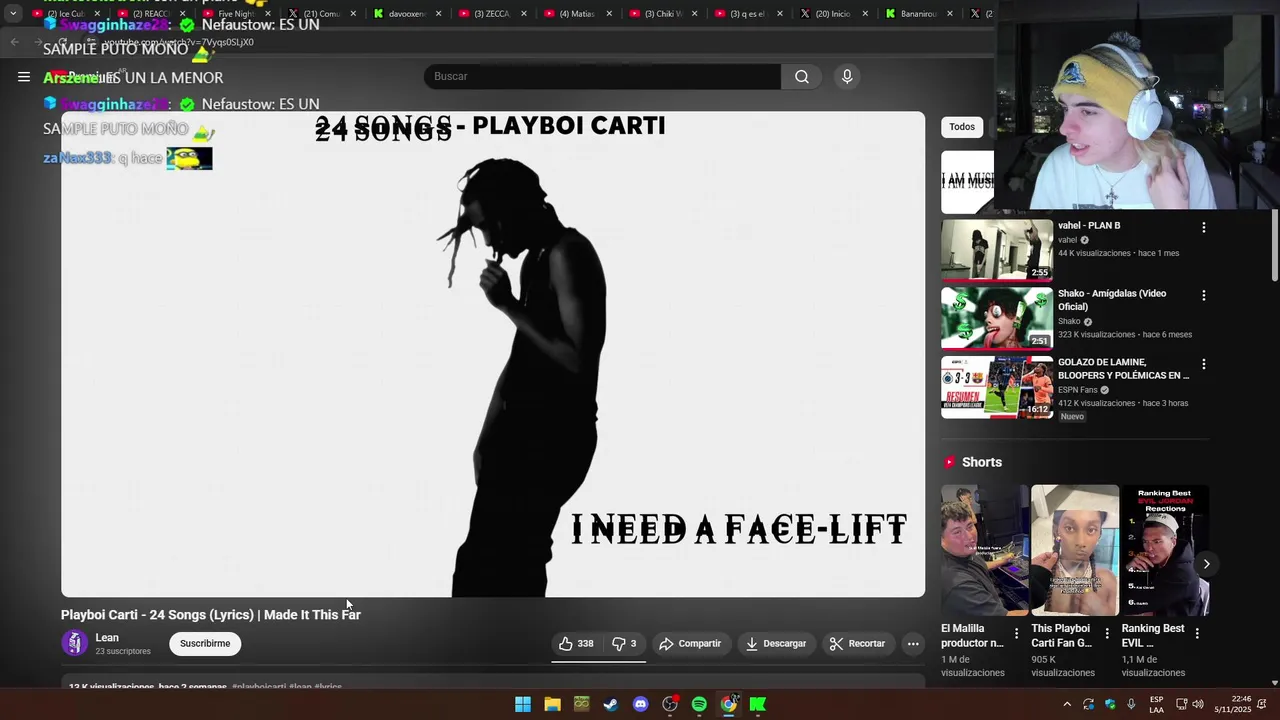Open options for vahel - PLAN B
Screen dimensions: 1280x720
pos(1204,228)
